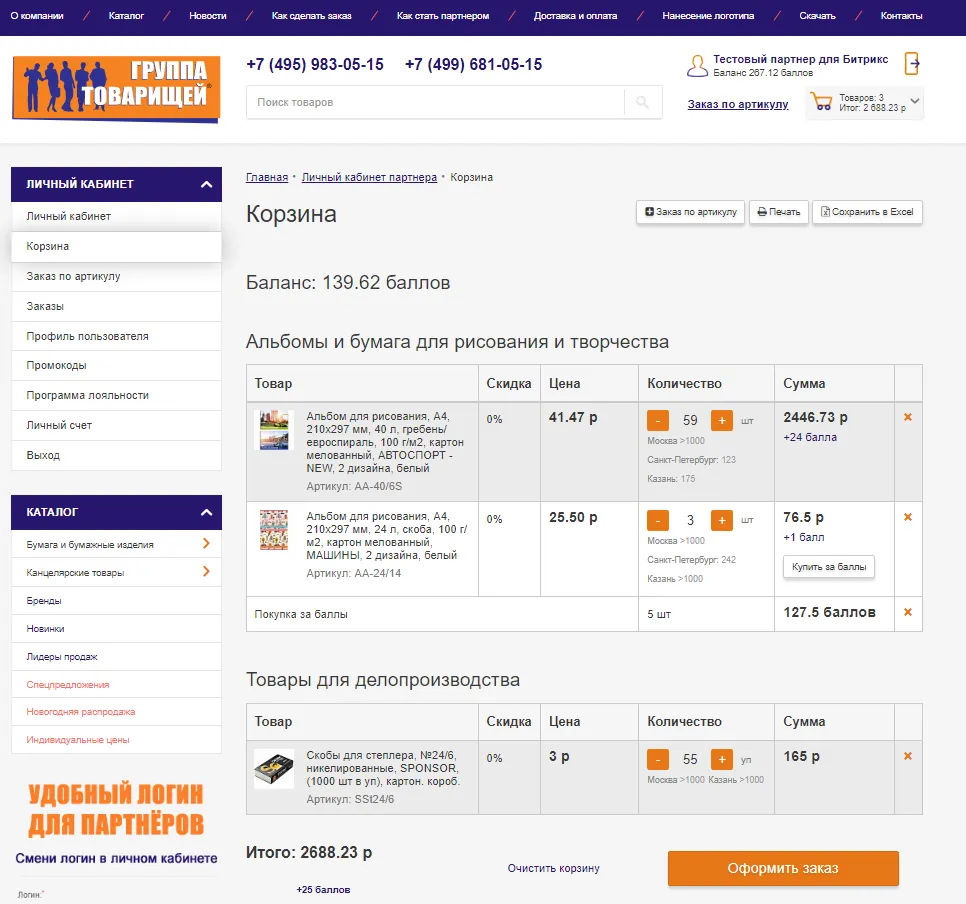Increase quantity of stapler staples
The image size is (966, 904).
point(722,759)
